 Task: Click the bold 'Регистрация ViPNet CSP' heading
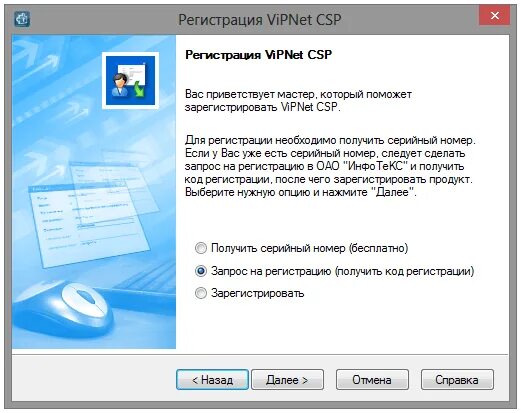[258, 55]
